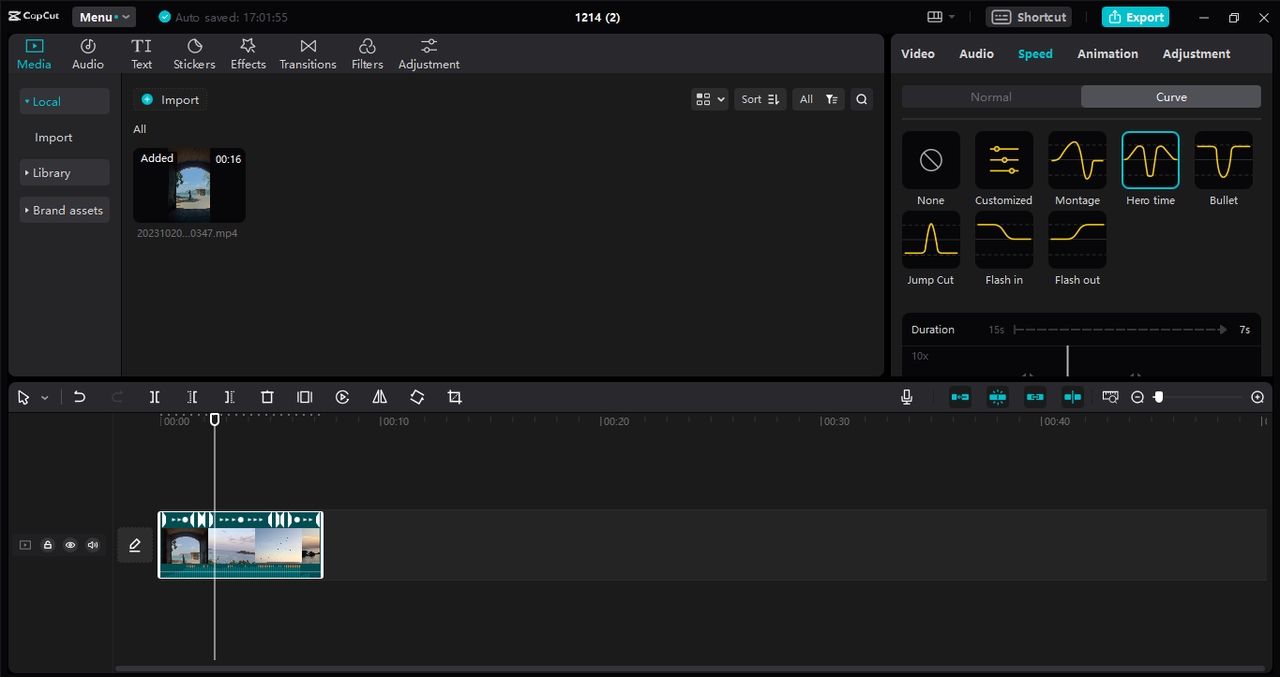Viewport: 1280px width, 677px height.
Task: Search media with magnifier icon
Action: coord(861,99)
